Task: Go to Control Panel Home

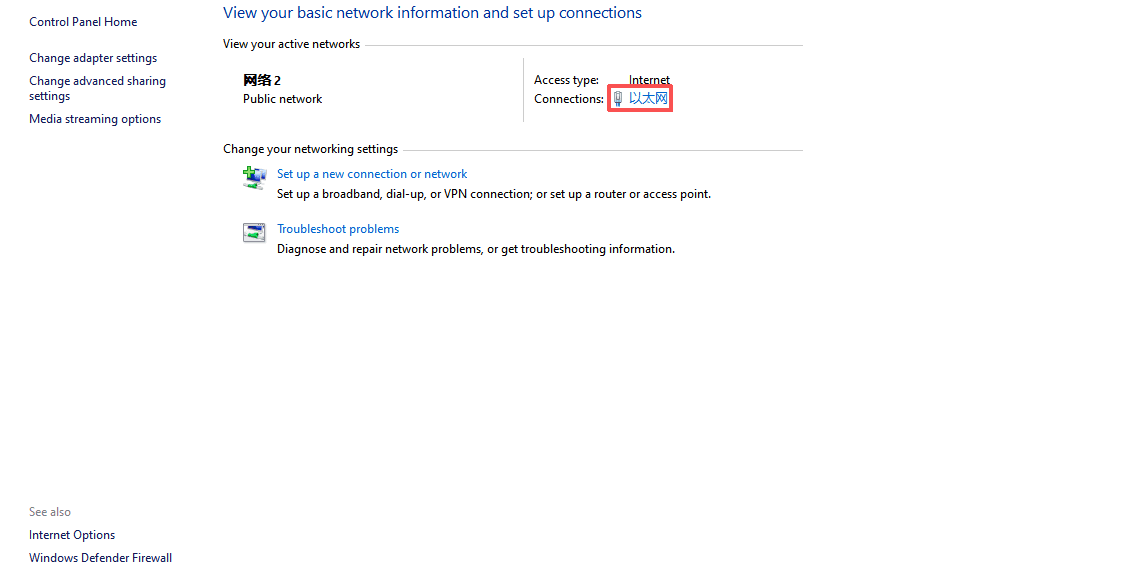Action: point(83,22)
